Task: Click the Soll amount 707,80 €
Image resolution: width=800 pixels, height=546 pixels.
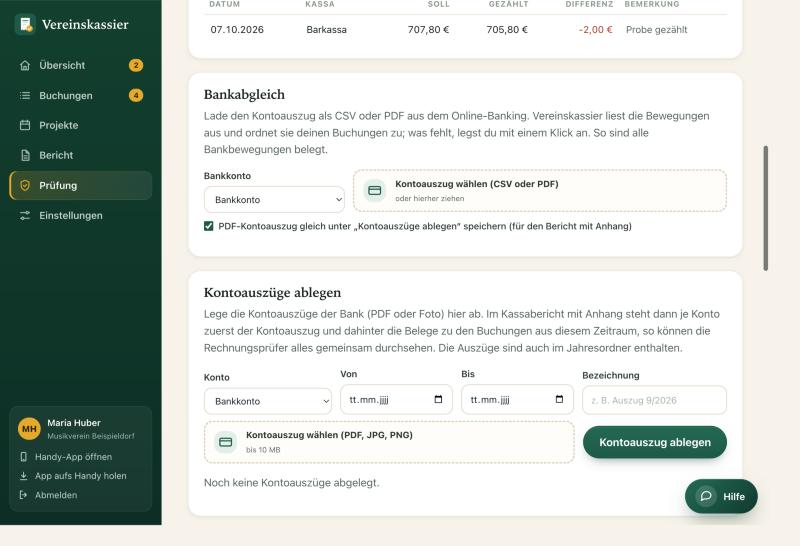Action: [429, 30]
